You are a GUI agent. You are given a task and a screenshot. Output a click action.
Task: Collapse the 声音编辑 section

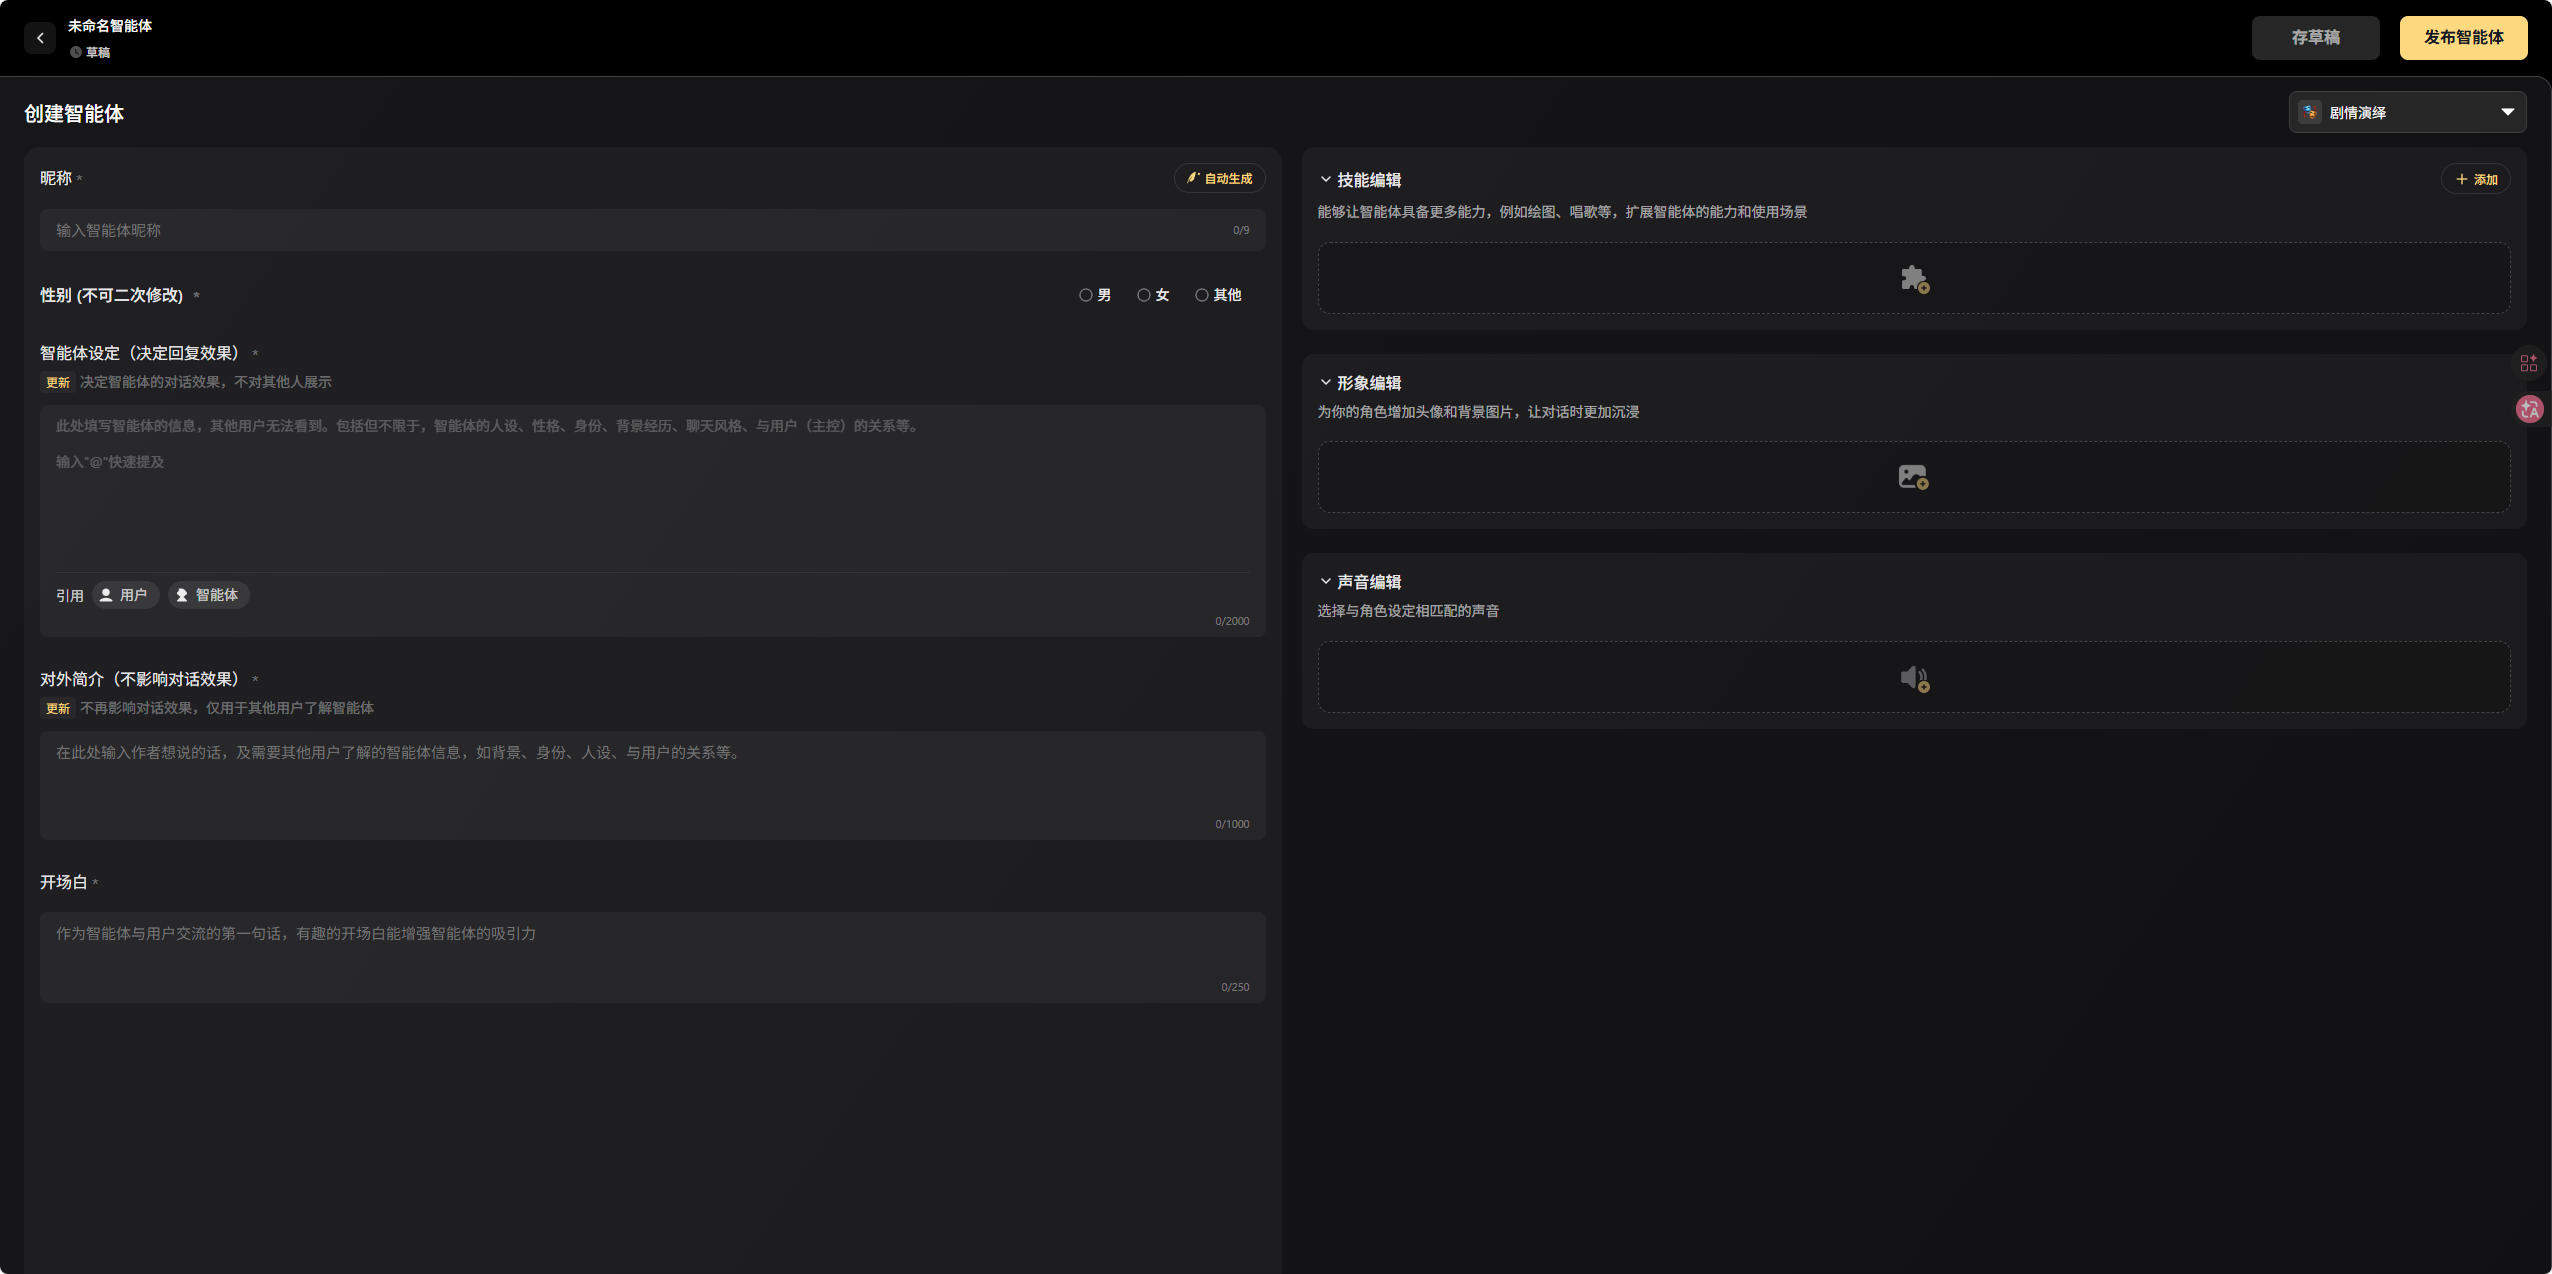pyautogui.click(x=1325, y=582)
